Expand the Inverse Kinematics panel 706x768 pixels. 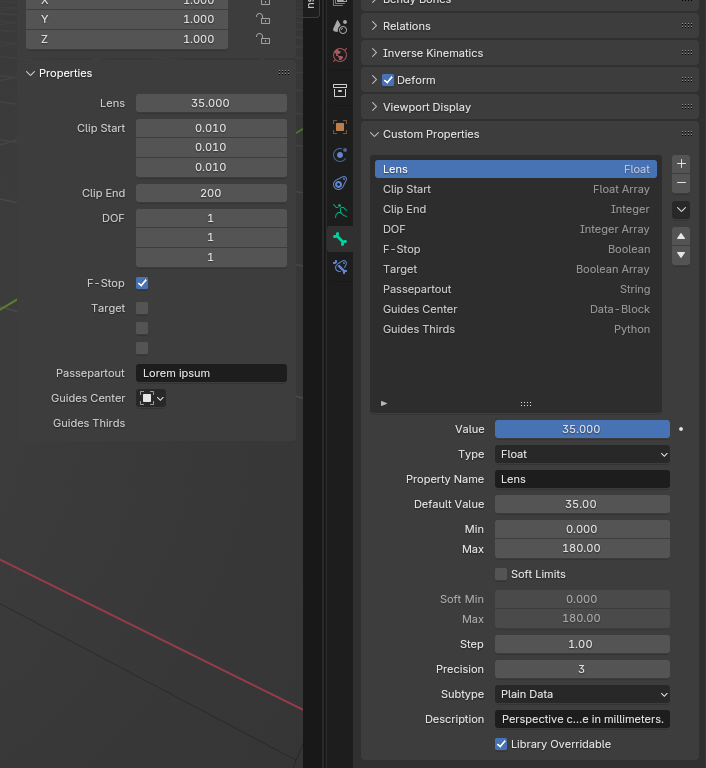click(x=374, y=53)
